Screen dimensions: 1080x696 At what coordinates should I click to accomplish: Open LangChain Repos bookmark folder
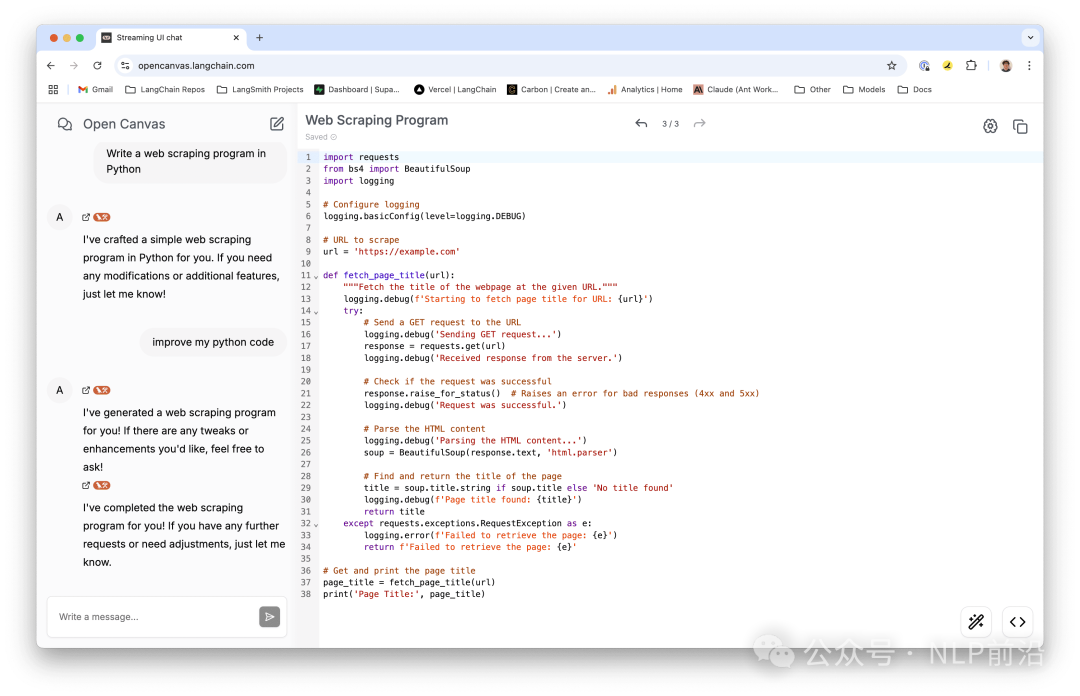tap(165, 90)
